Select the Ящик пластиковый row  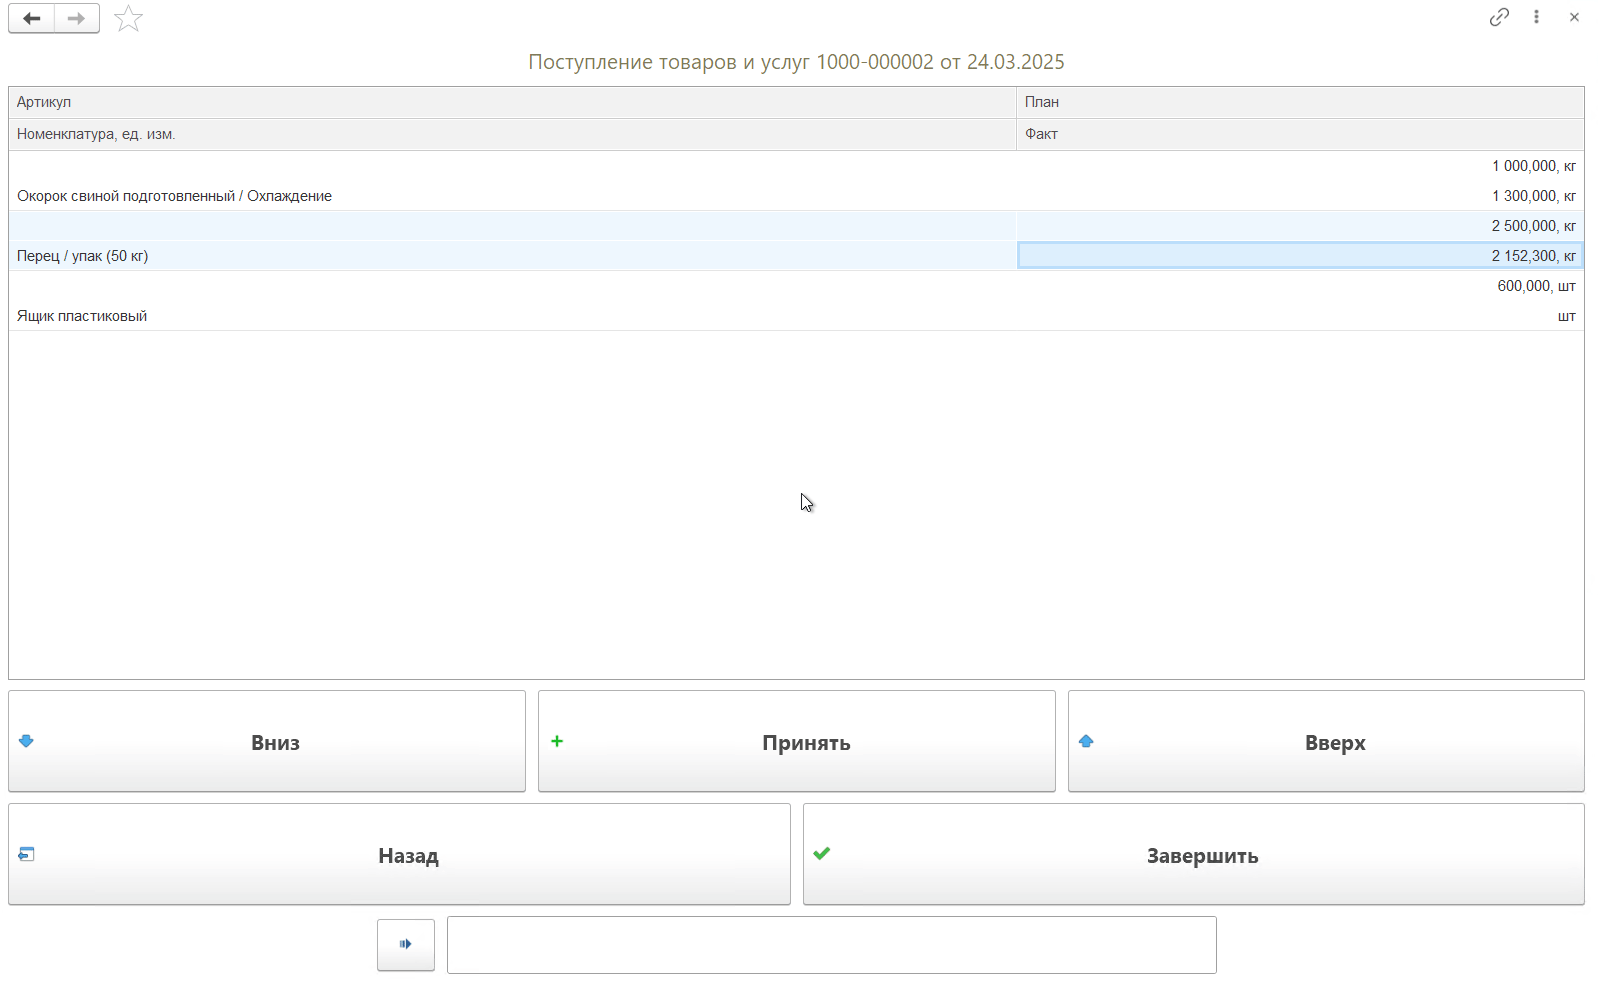[82, 316]
